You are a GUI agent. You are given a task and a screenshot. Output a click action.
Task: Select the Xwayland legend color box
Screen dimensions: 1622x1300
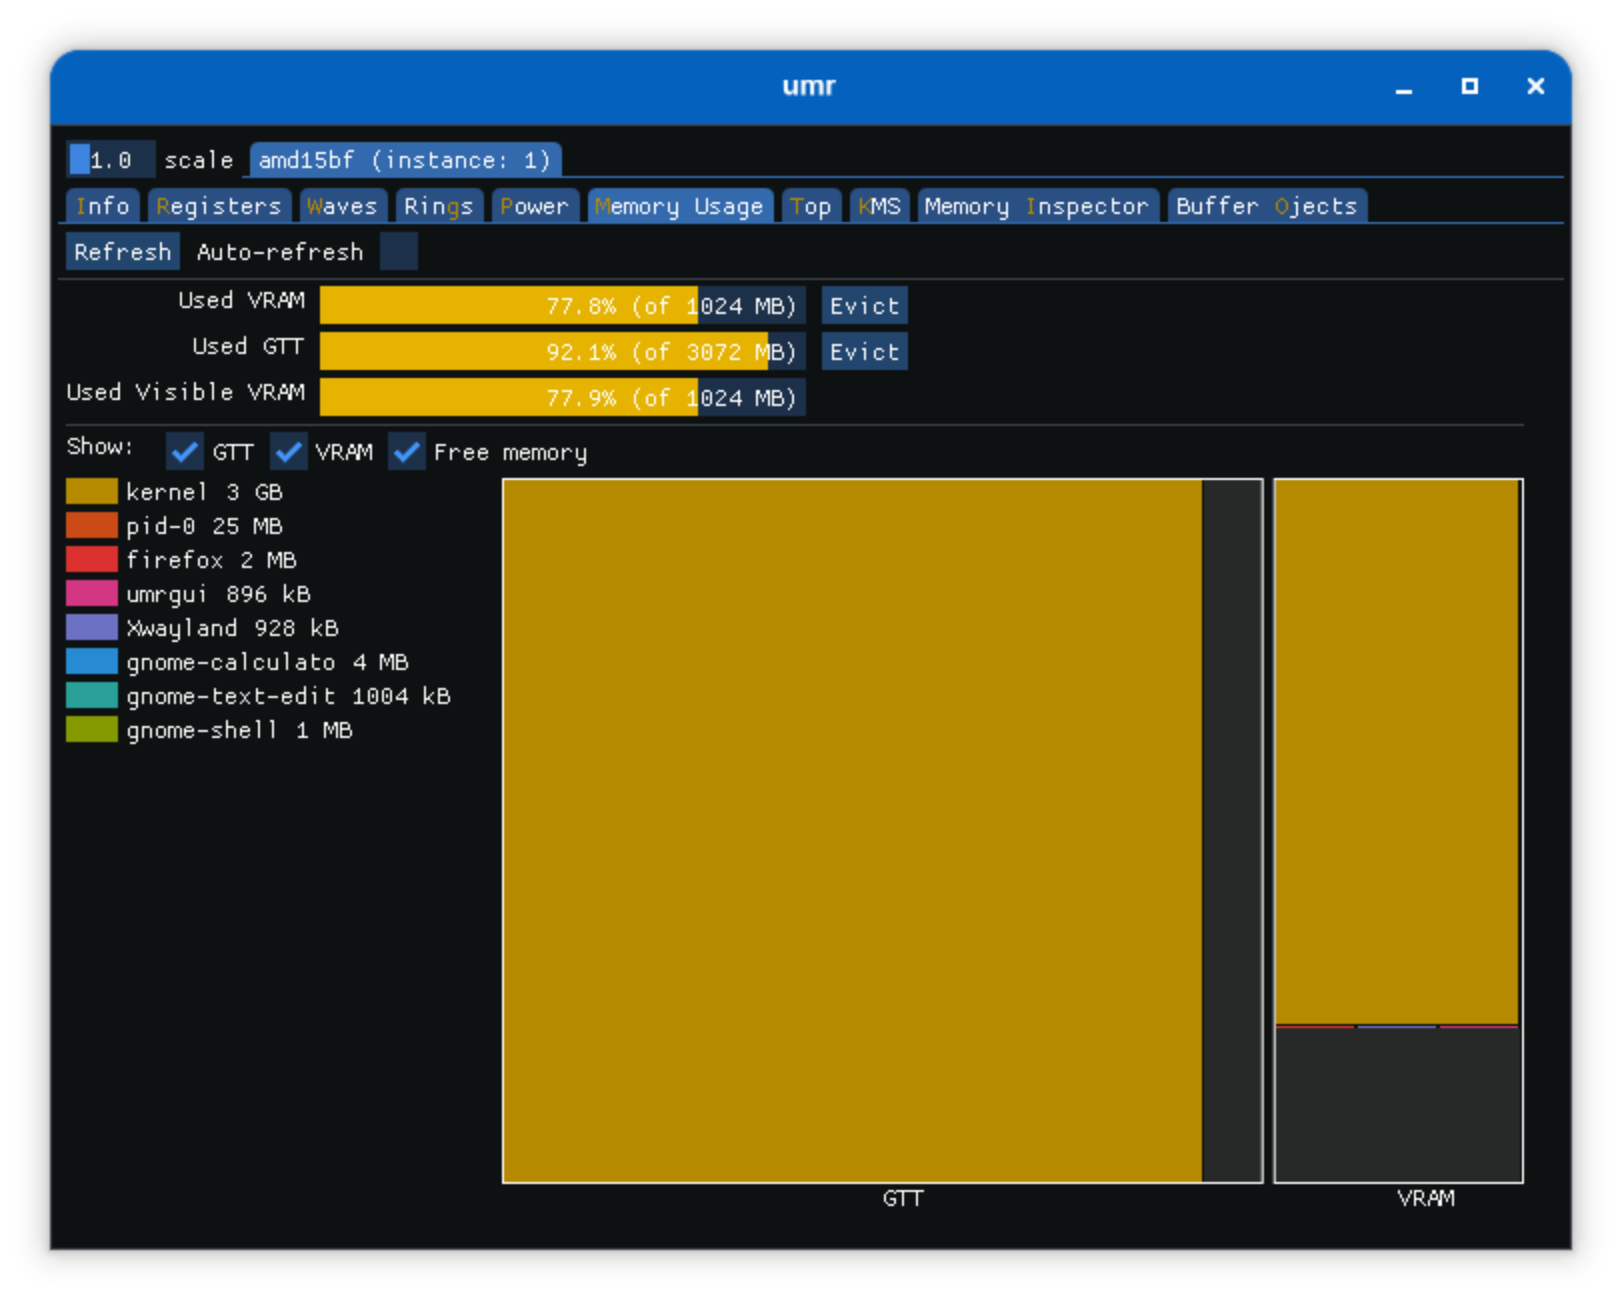click(91, 628)
